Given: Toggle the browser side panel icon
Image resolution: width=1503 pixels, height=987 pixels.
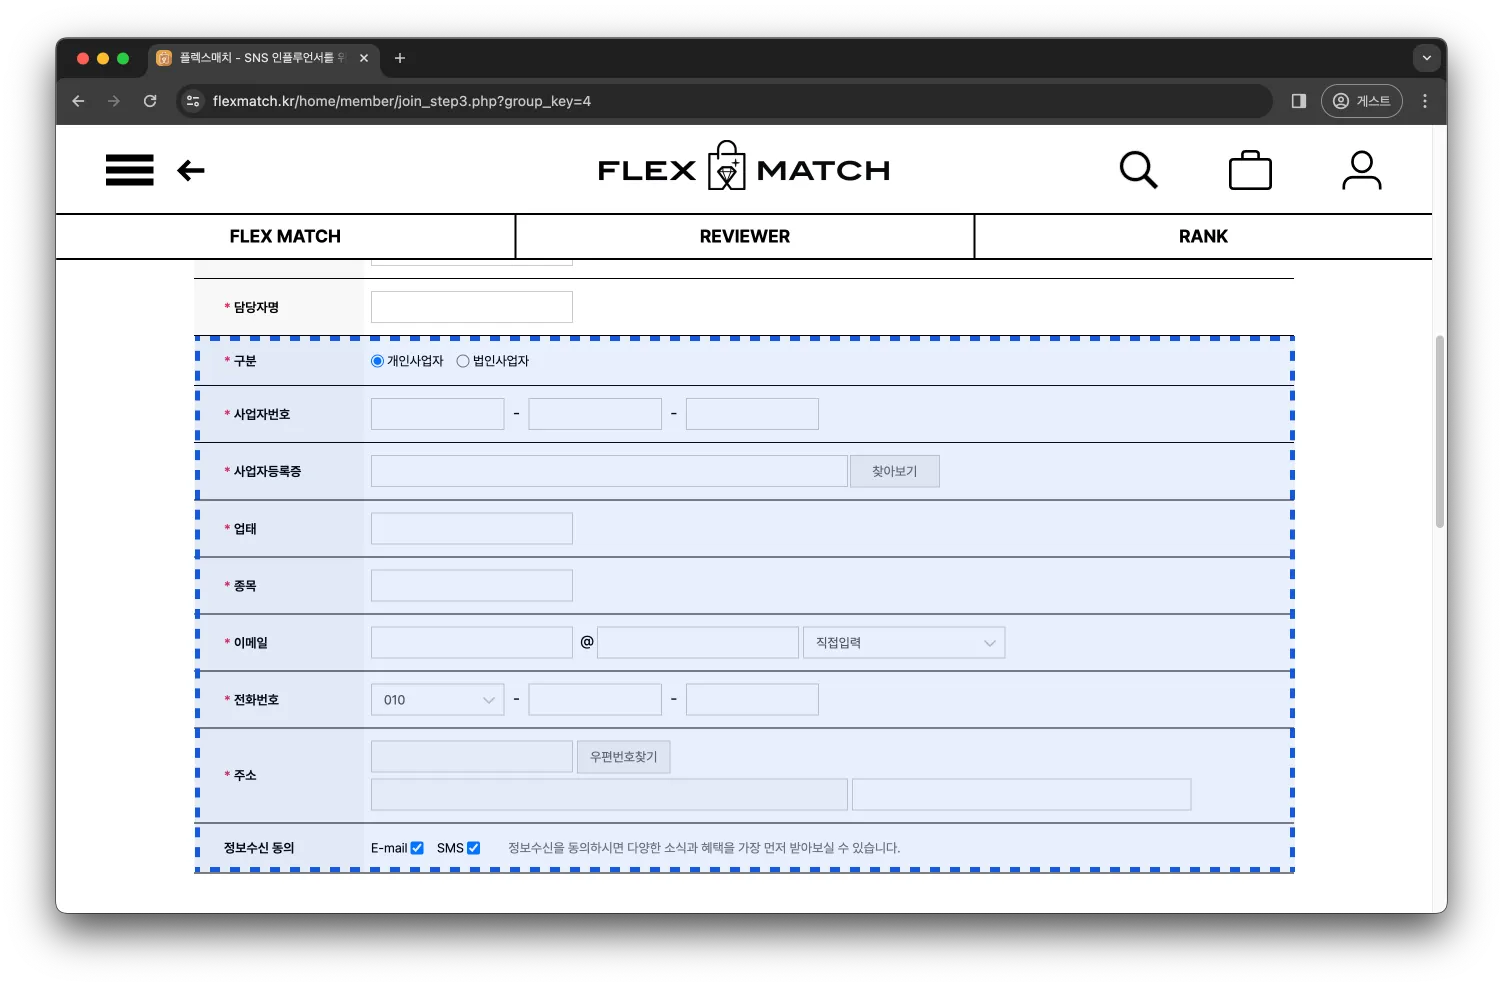Looking at the screenshot, I should (x=1299, y=101).
